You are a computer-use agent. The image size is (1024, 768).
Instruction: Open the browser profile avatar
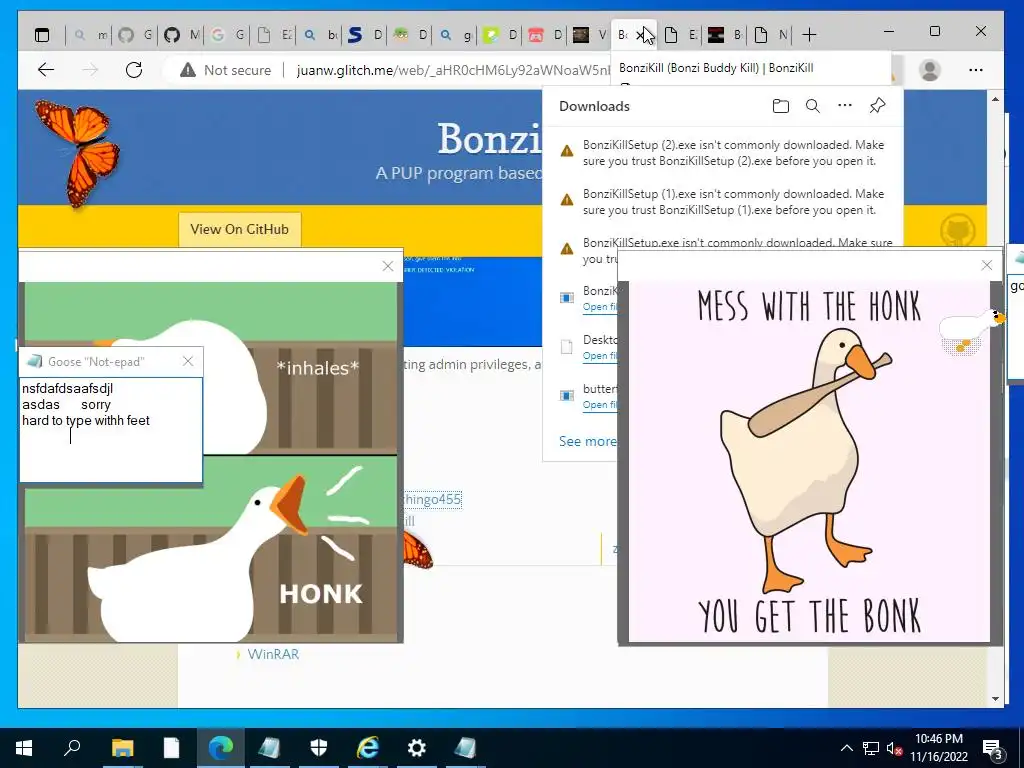coord(929,70)
